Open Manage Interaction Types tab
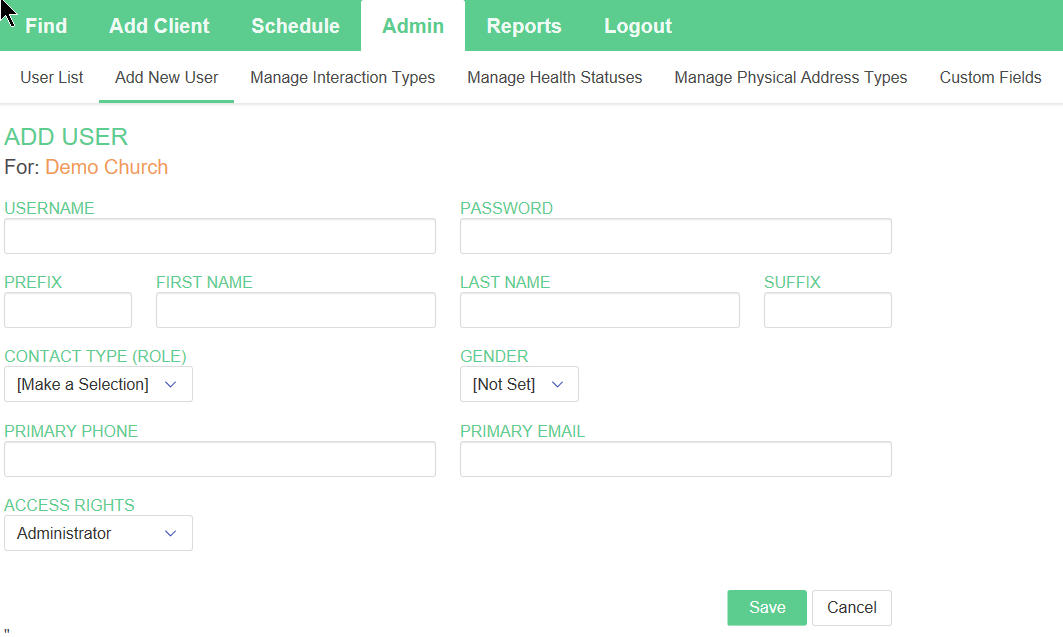Image resolution: width=1063 pixels, height=637 pixels. (x=342, y=77)
